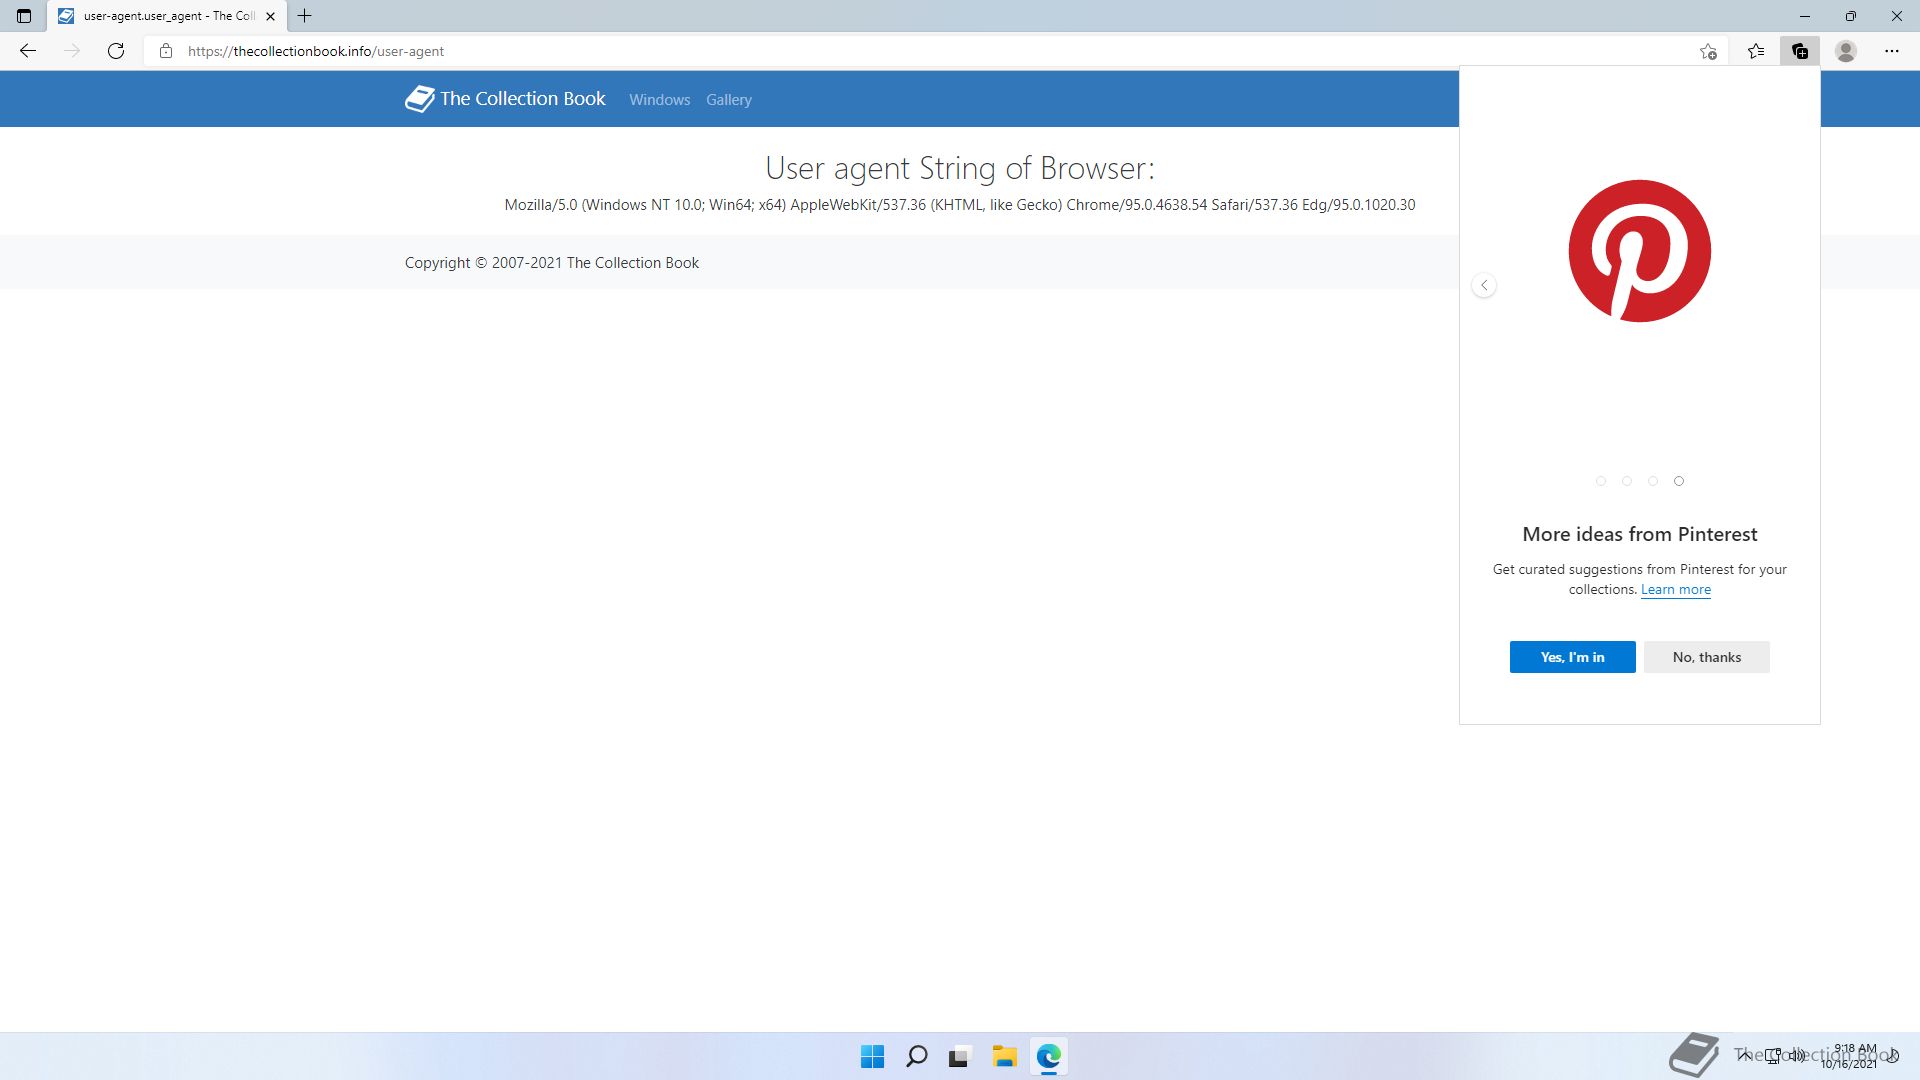Add this page to favorites star
Viewport: 1920px width, 1080px height.
[1708, 51]
